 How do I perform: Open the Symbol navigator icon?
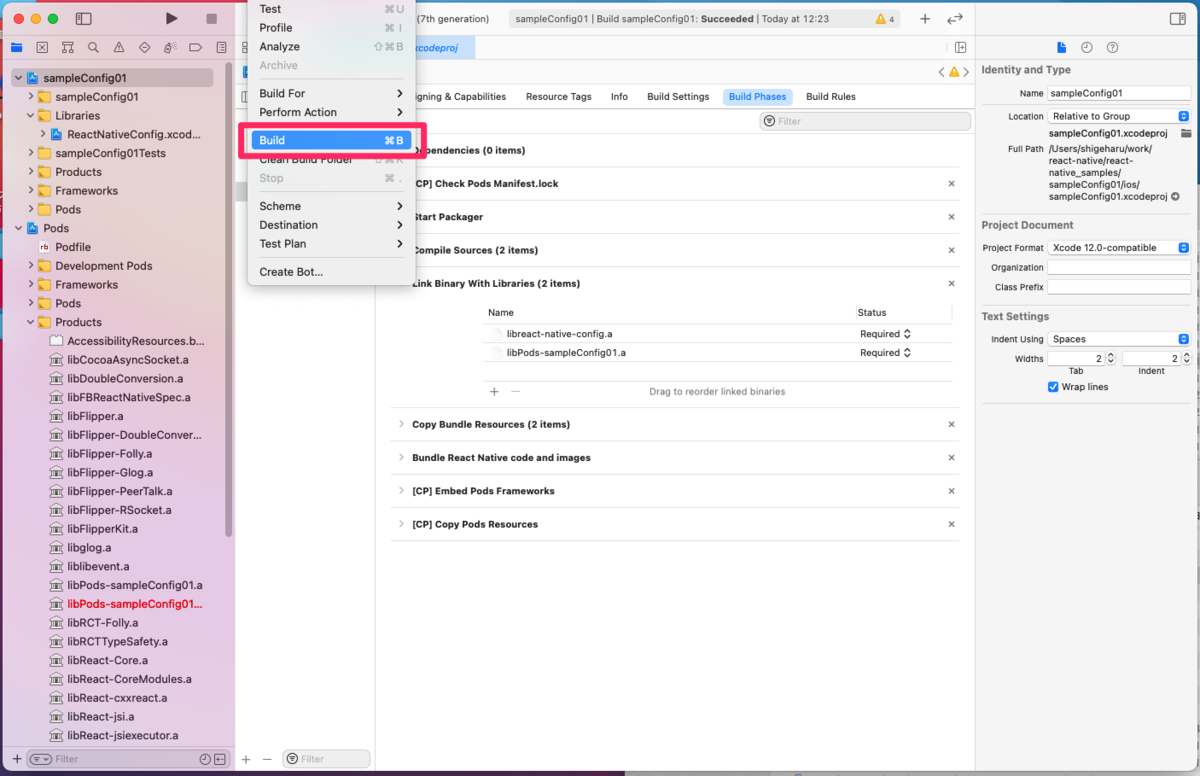(x=68, y=47)
